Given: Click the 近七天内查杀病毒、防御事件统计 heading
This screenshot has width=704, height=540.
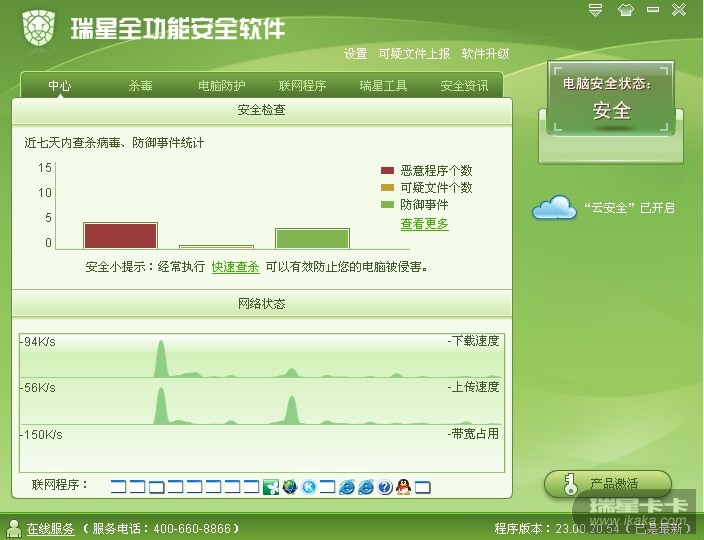Looking at the screenshot, I should (114, 143).
